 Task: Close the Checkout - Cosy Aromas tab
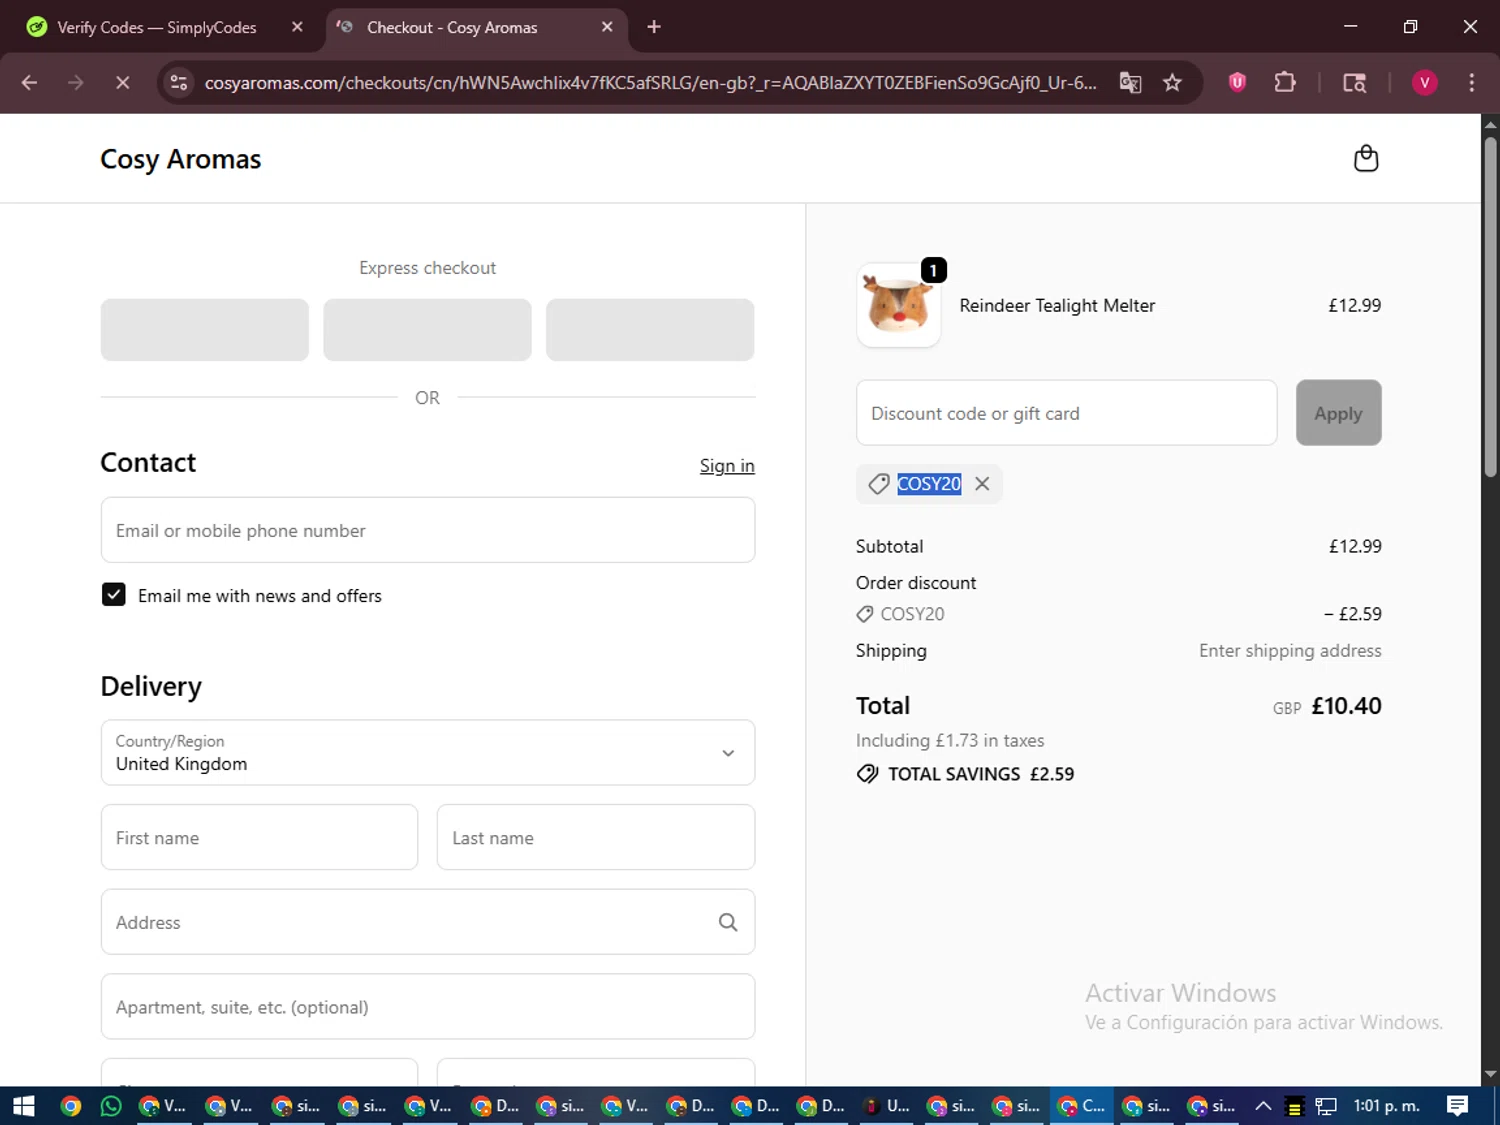(607, 27)
